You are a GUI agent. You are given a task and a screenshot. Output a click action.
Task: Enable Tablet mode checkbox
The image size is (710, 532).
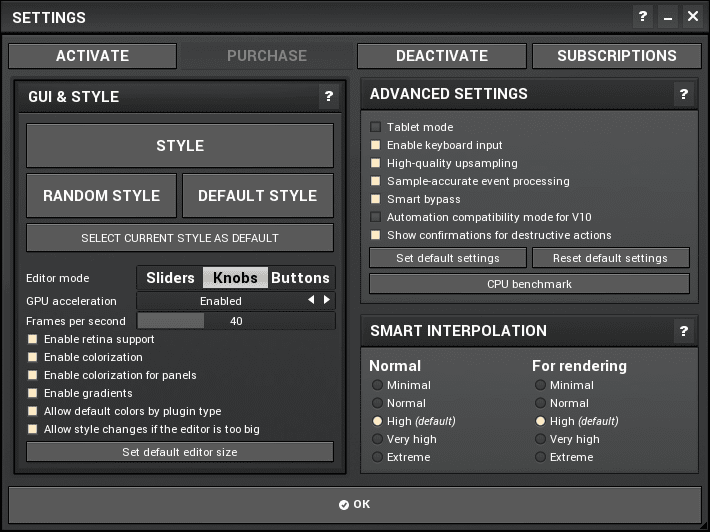click(376, 127)
